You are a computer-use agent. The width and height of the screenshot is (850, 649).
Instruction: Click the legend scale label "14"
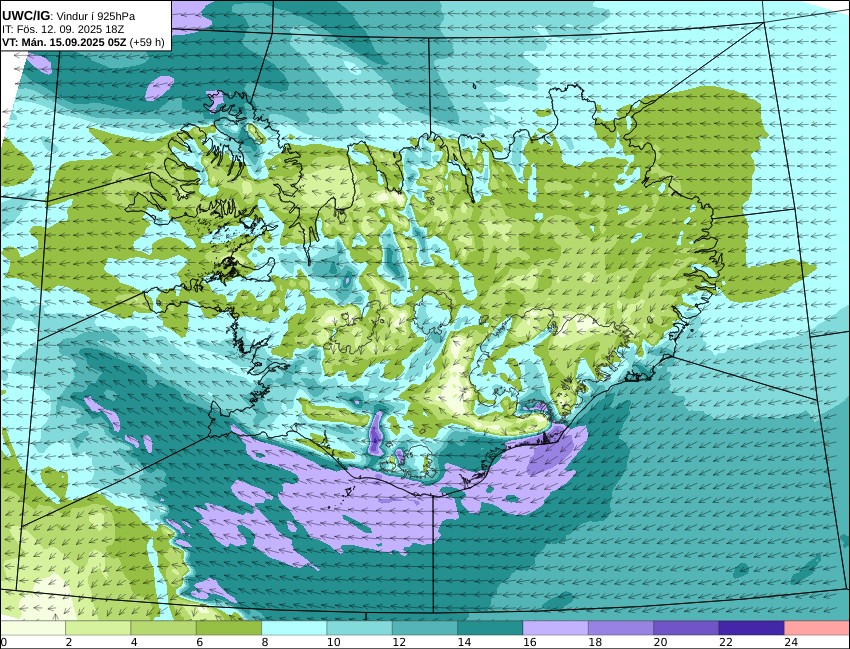tap(464, 642)
